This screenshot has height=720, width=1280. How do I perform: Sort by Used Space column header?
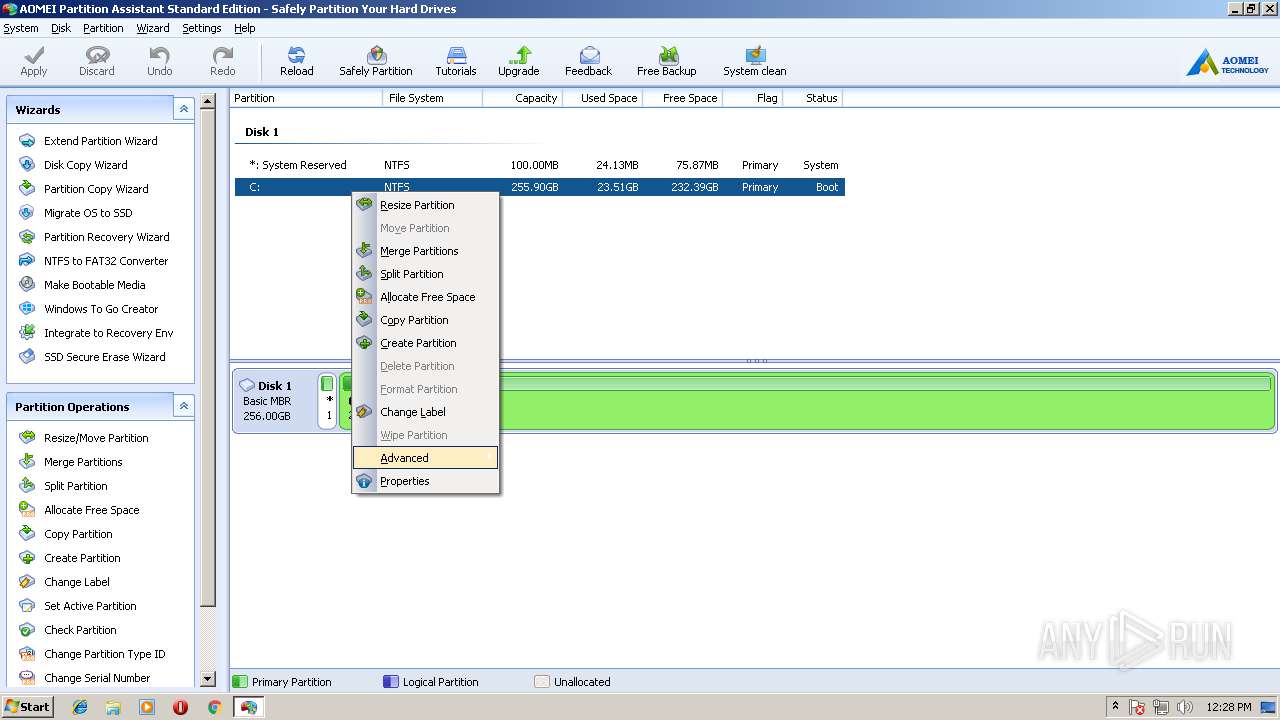tap(602, 98)
